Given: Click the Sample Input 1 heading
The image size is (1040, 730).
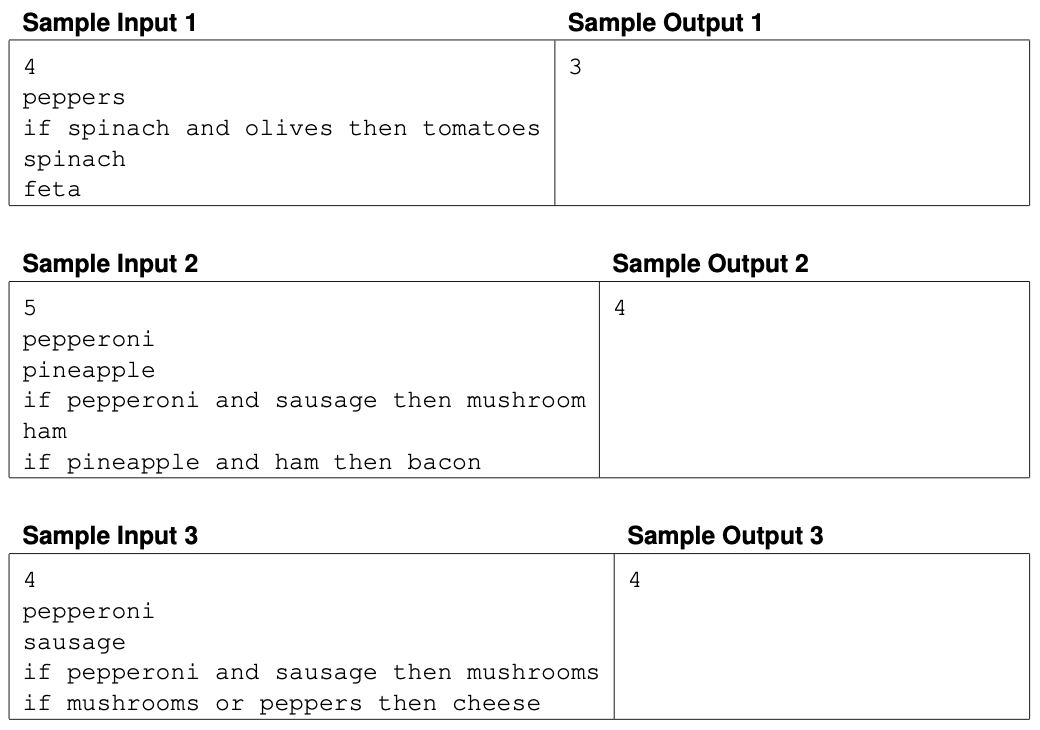Looking at the screenshot, I should pos(109,23).
